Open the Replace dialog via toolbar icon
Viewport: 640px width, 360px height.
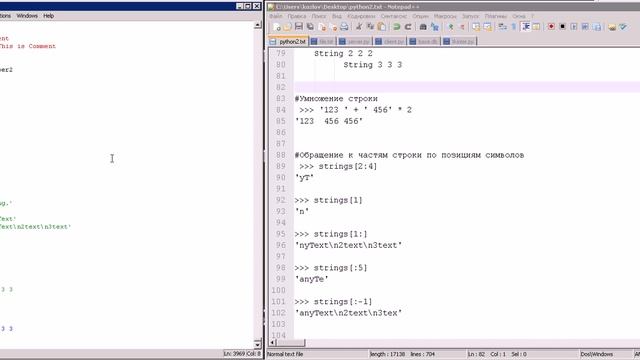pyautogui.click(x=435, y=27)
